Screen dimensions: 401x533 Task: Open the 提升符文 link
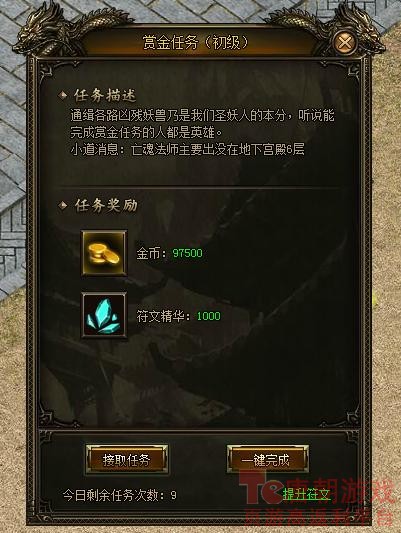coord(307,494)
